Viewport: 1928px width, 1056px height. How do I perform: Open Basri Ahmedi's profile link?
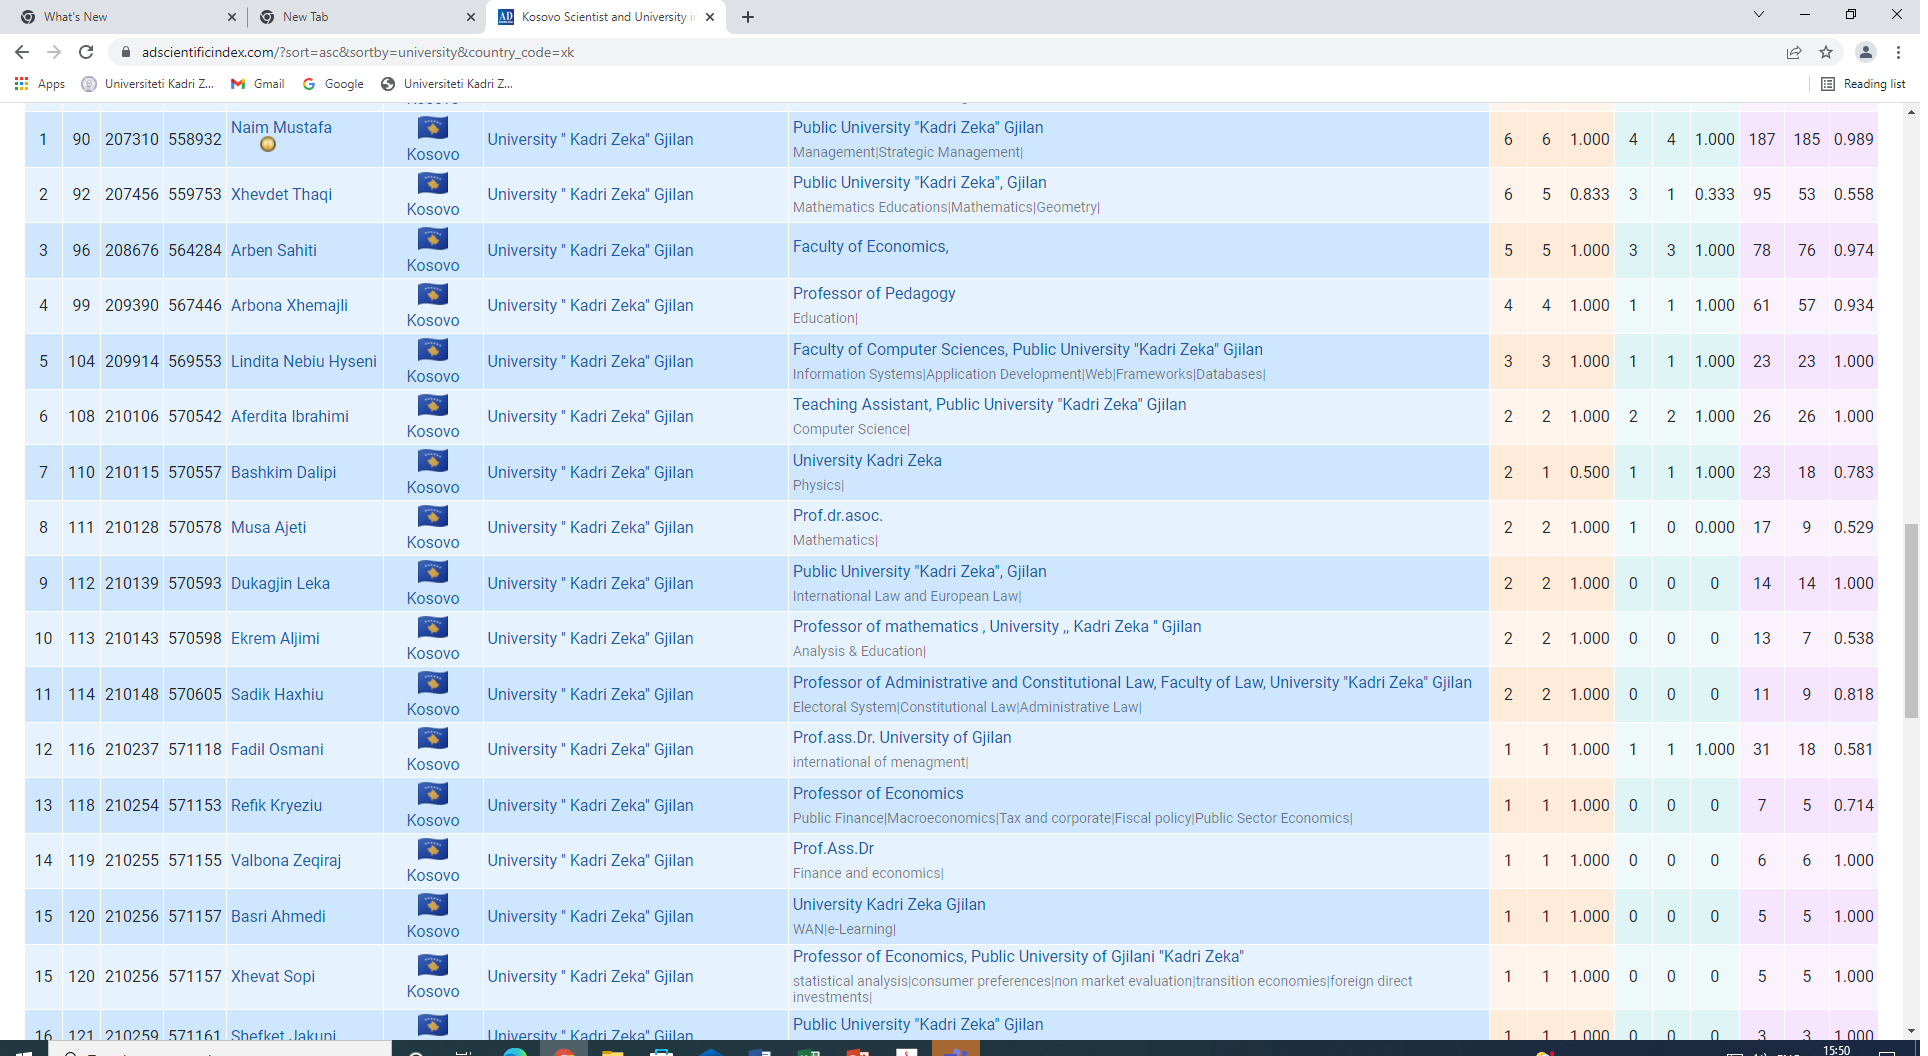pyautogui.click(x=278, y=917)
